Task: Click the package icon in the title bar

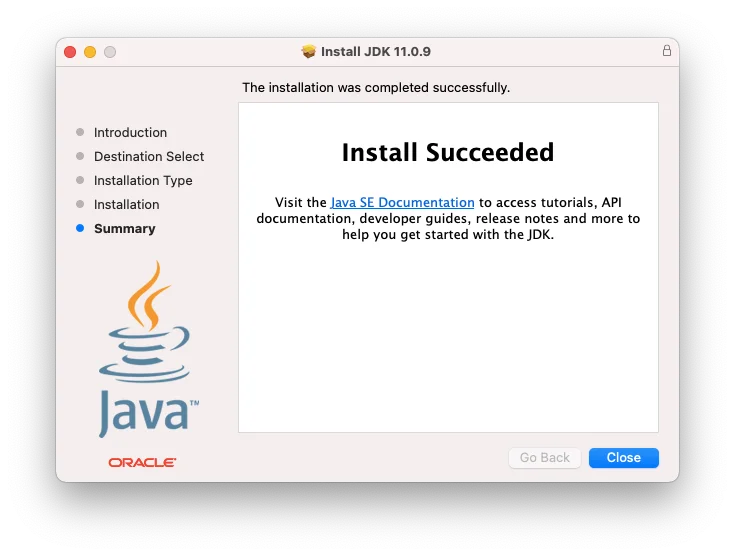Action: coord(308,52)
